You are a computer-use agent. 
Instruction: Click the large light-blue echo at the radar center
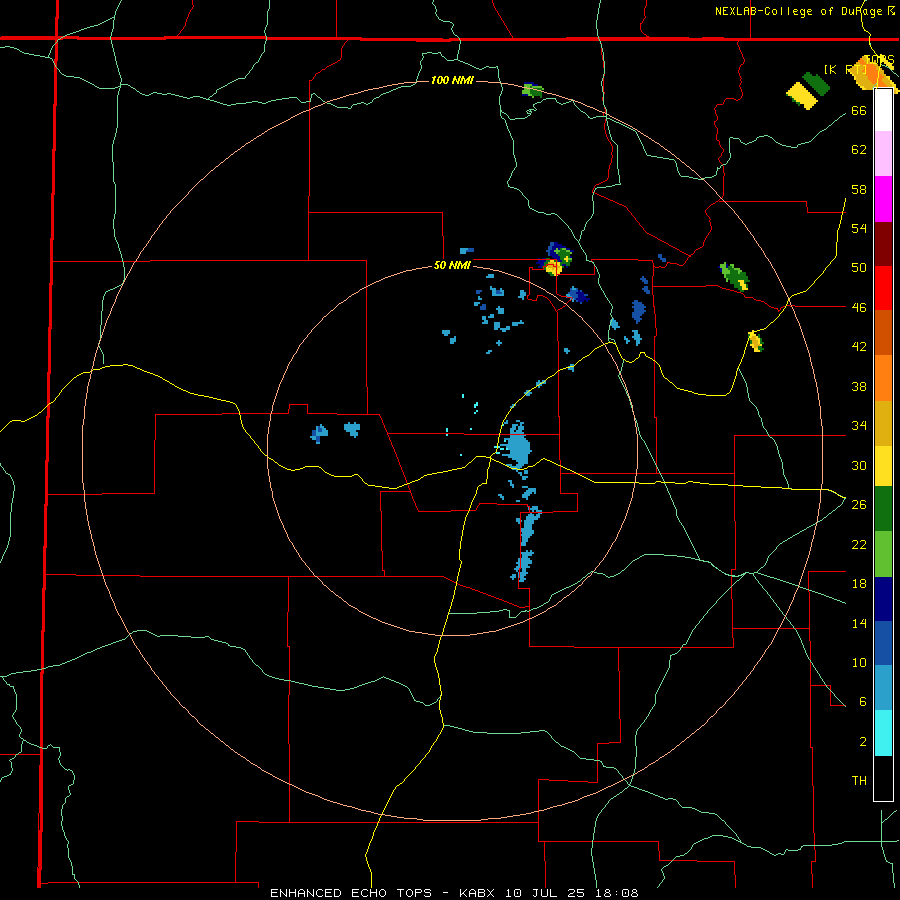(x=518, y=445)
